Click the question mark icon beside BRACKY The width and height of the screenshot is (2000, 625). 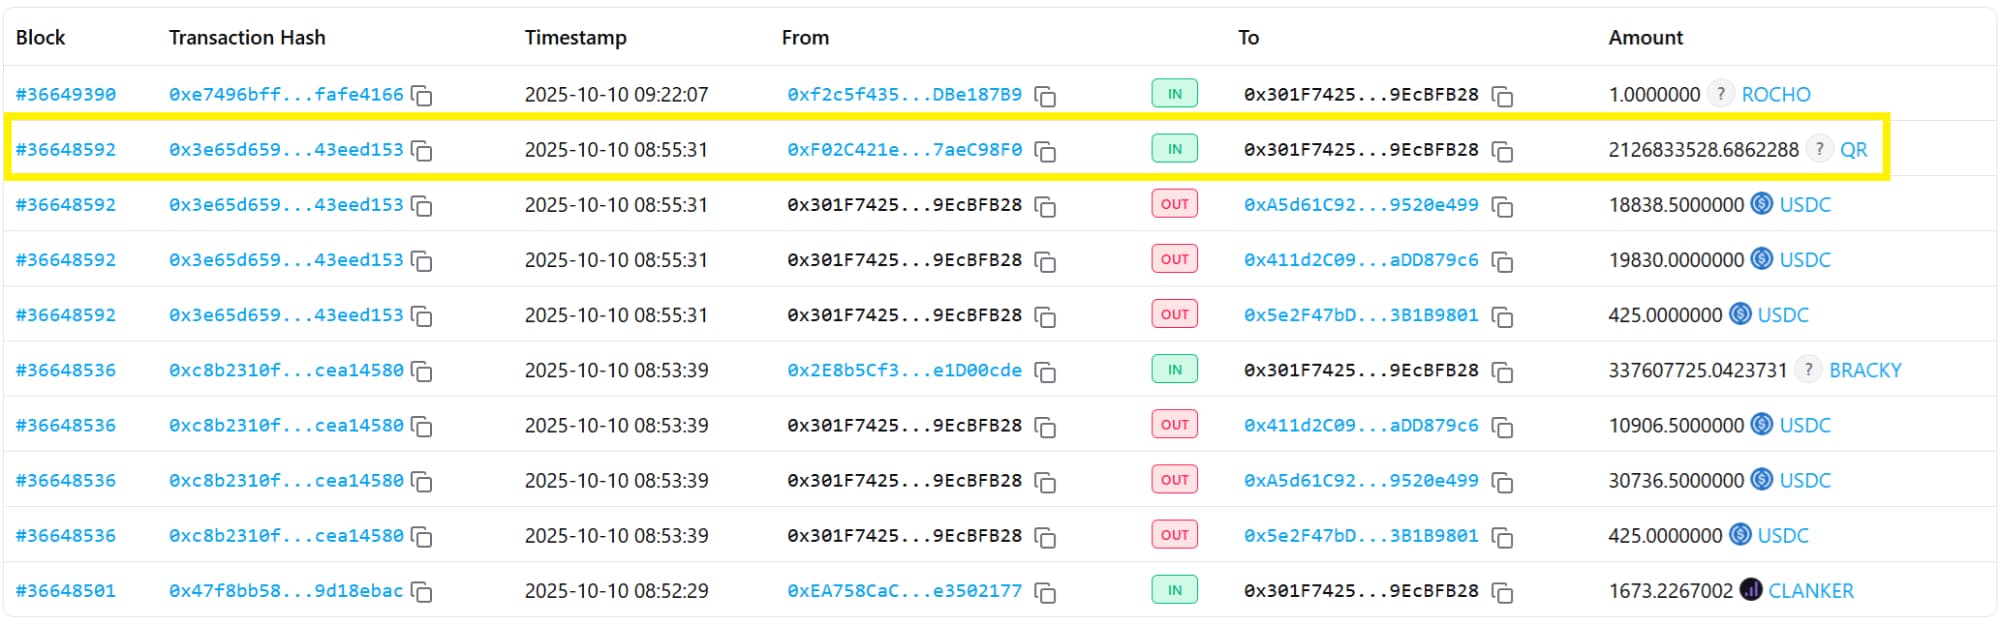pyautogui.click(x=1808, y=370)
